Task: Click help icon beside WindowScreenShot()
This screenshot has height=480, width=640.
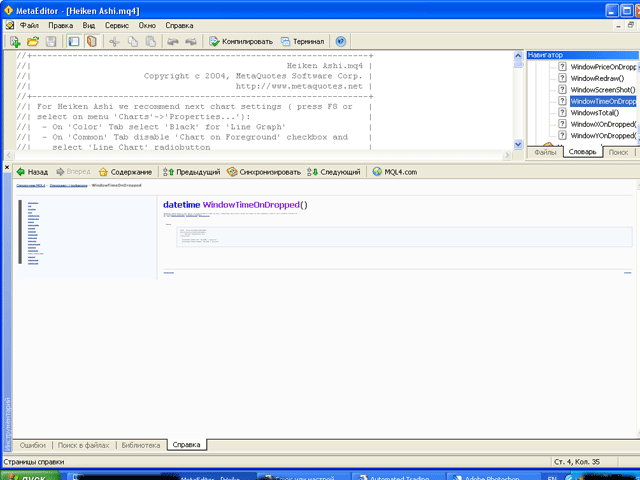Action: pyautogui.click(x=562, y=89)
